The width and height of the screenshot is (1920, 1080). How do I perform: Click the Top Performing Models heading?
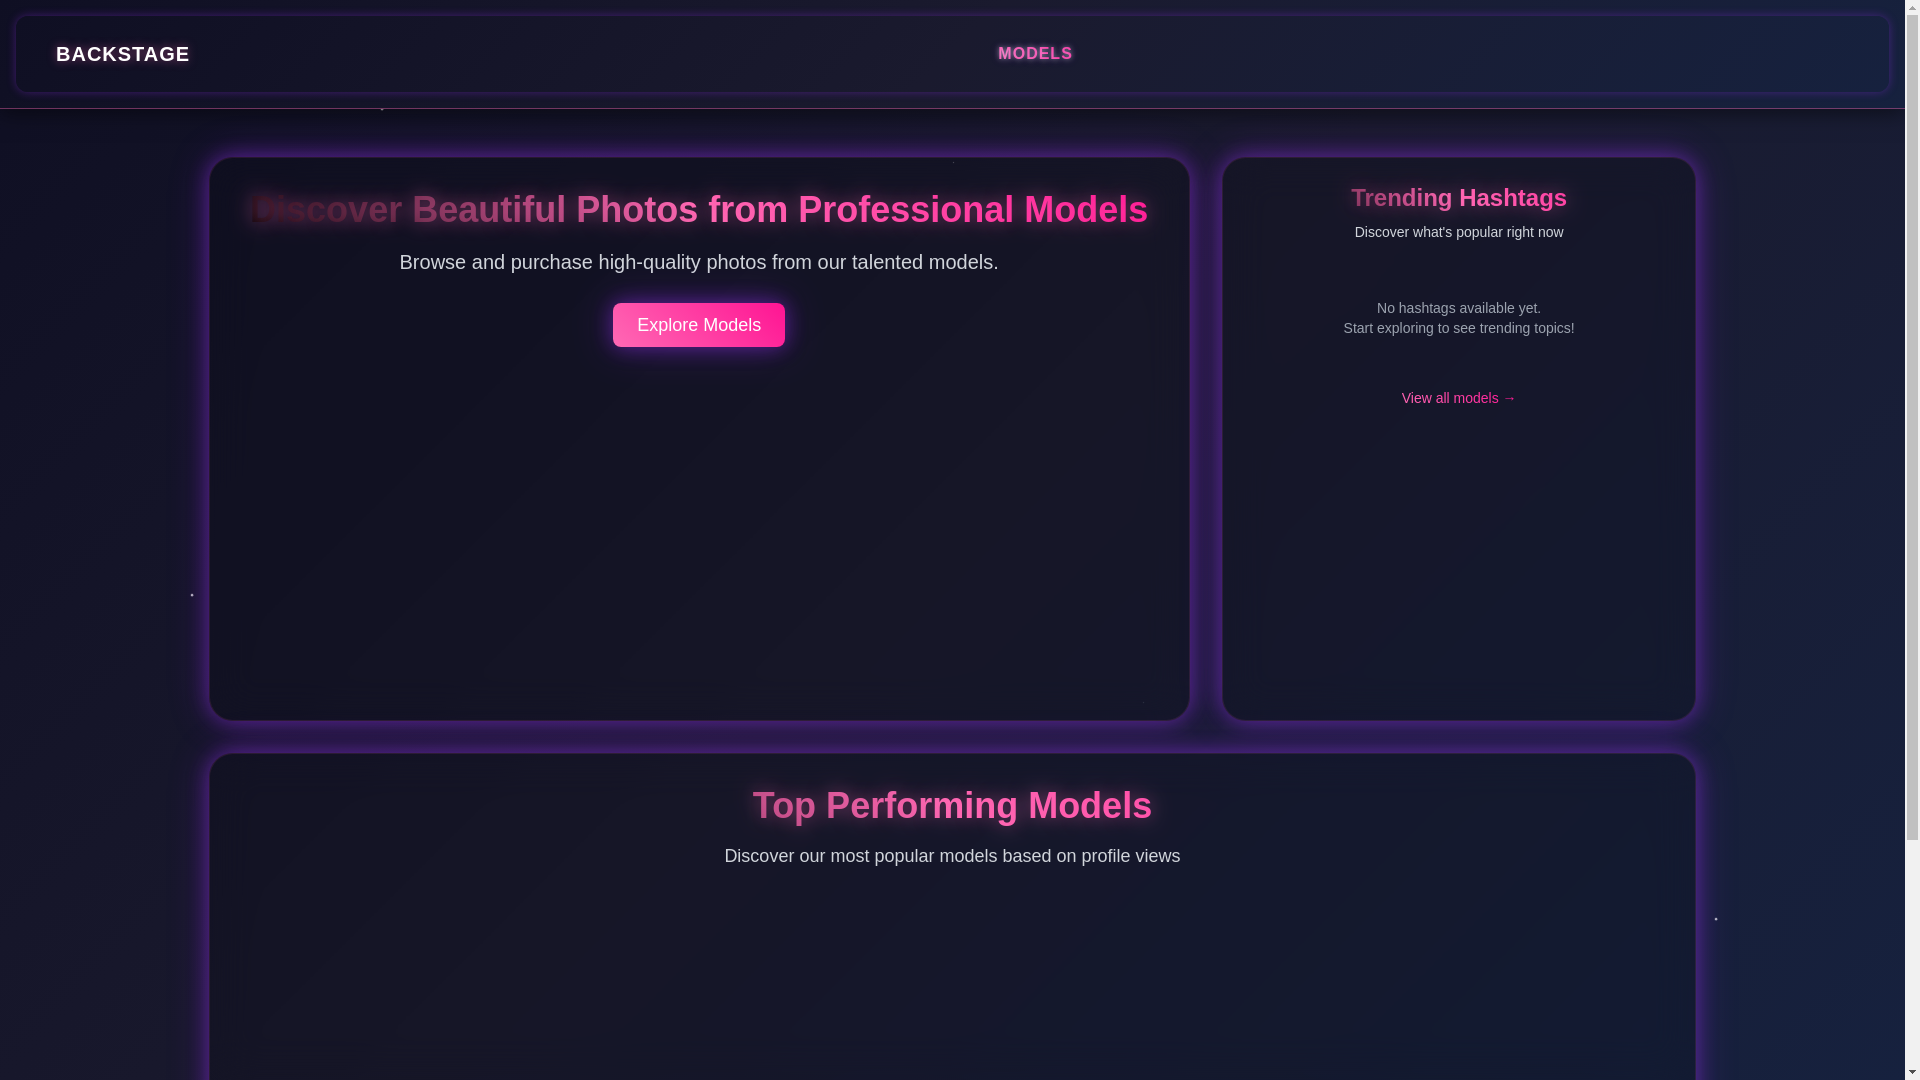[x=952, y=806]
